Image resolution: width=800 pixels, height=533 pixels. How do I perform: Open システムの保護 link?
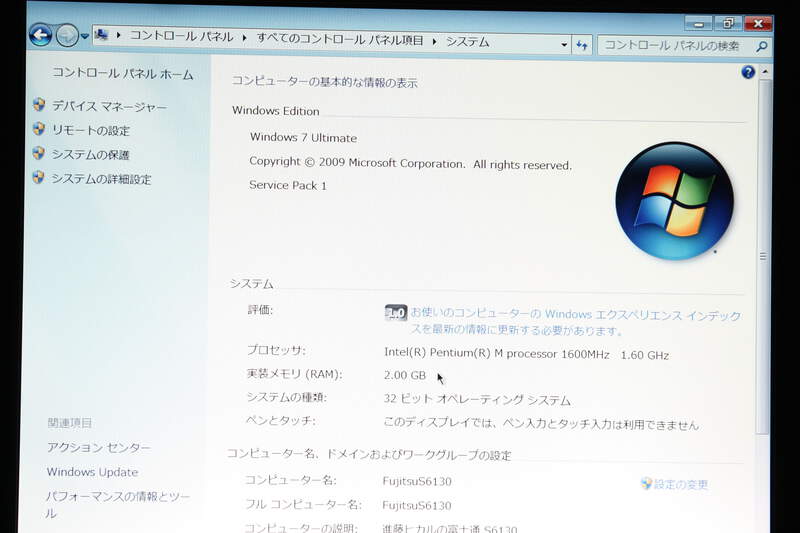coord(90,155)
